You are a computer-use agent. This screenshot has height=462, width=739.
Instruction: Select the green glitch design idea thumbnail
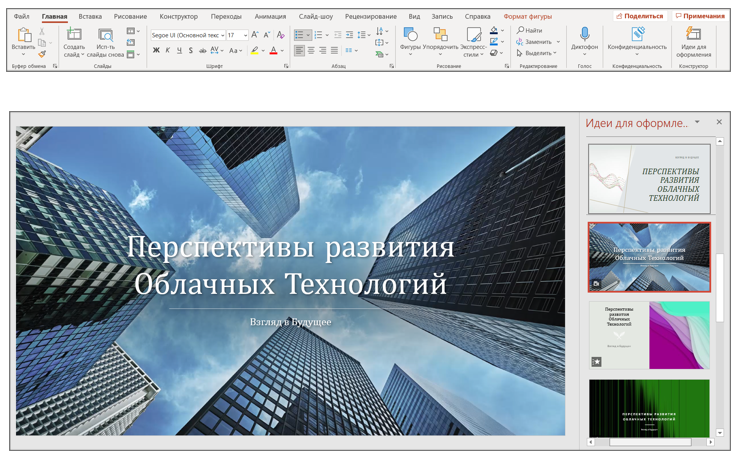(649, 408)
